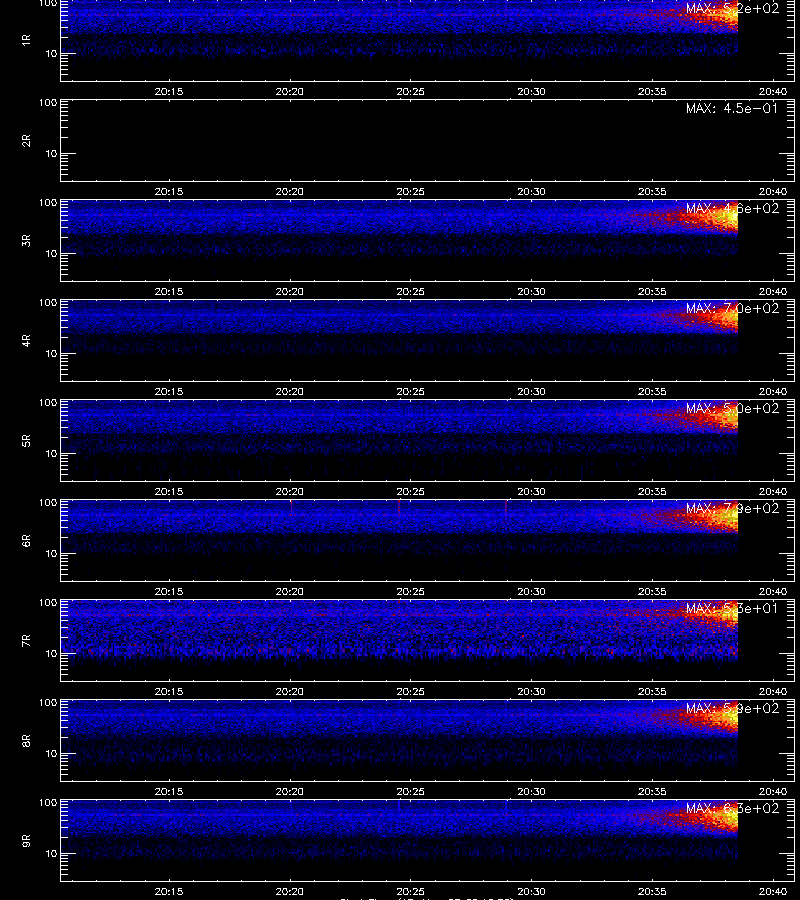Screen dimensions: 800x900
Task: Click the 20:25 tick label below panel 3R
Action: (410, 291)
